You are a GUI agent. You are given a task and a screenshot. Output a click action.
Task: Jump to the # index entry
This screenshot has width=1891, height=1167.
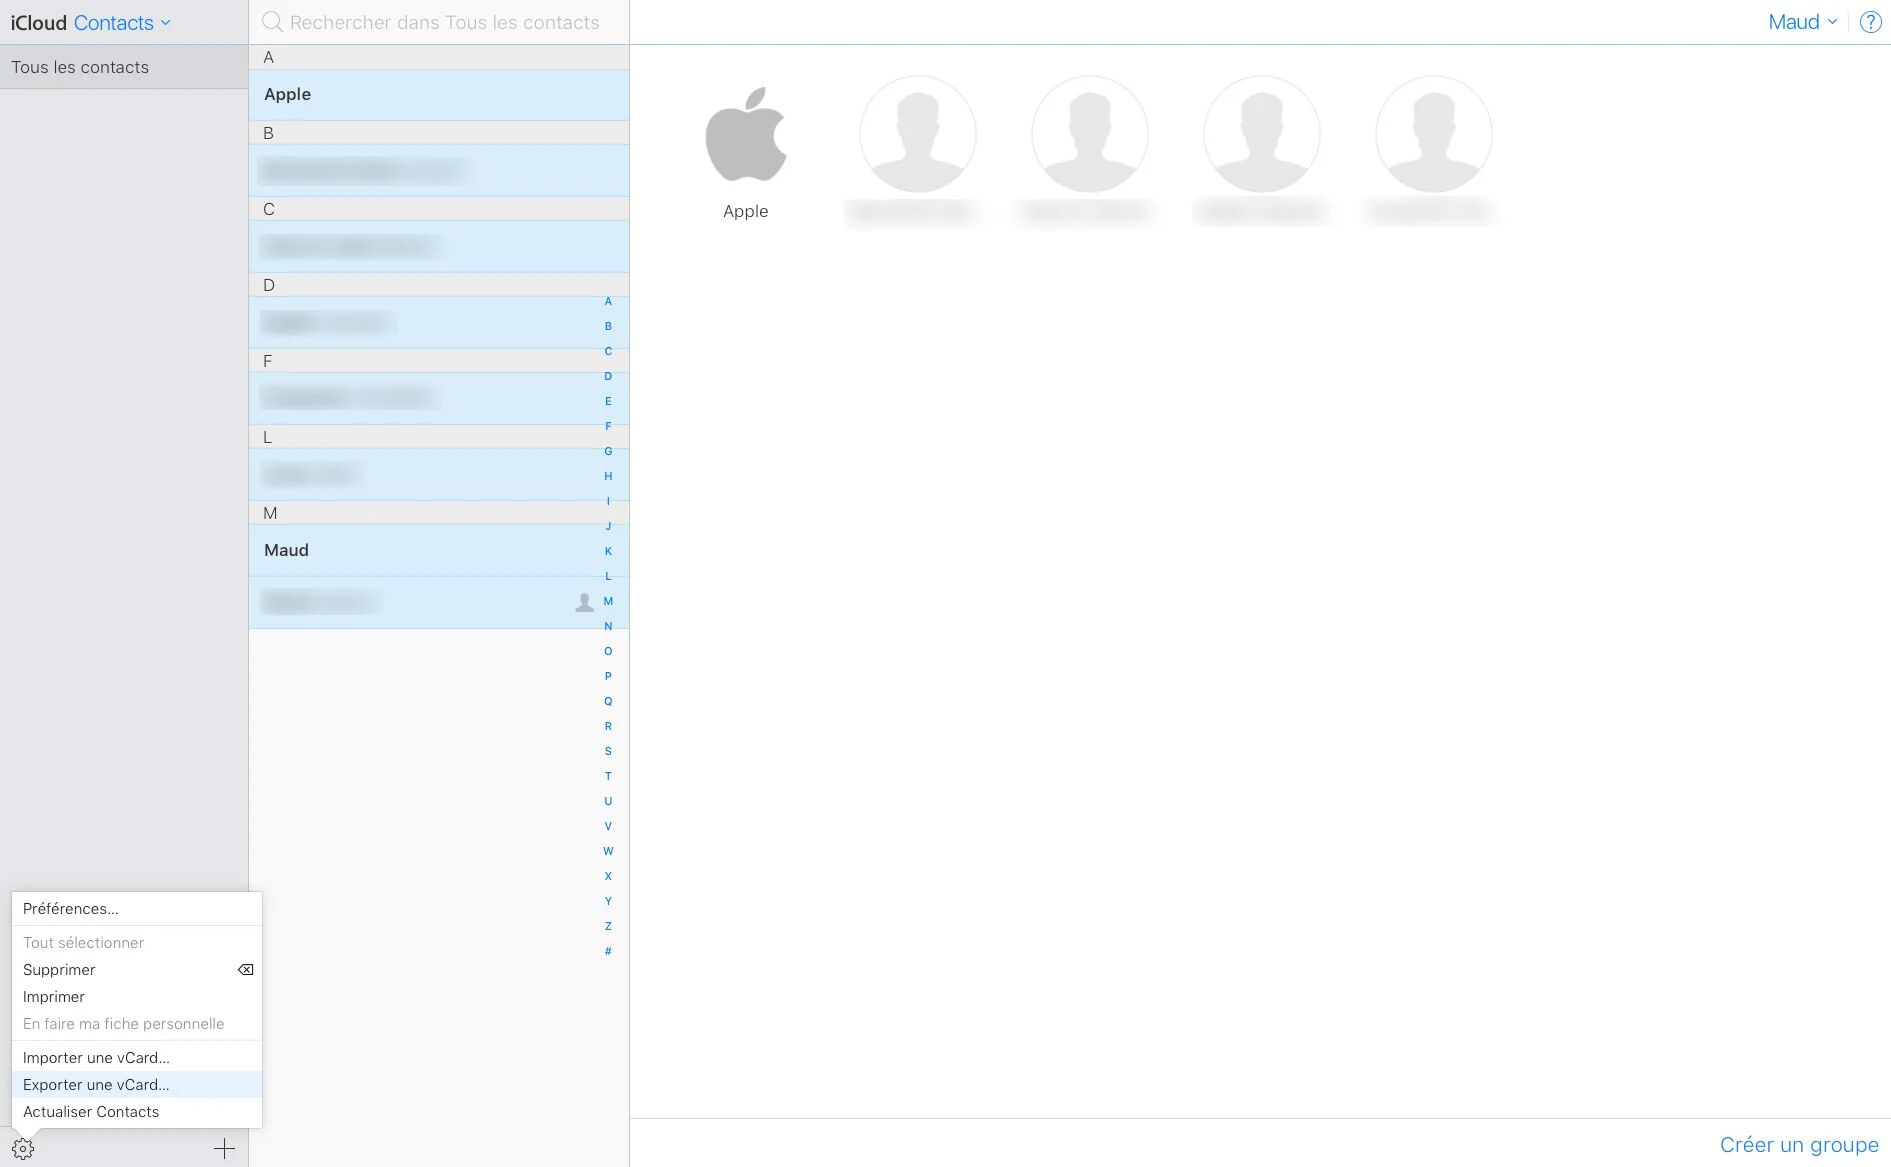[x=608, y=951]
